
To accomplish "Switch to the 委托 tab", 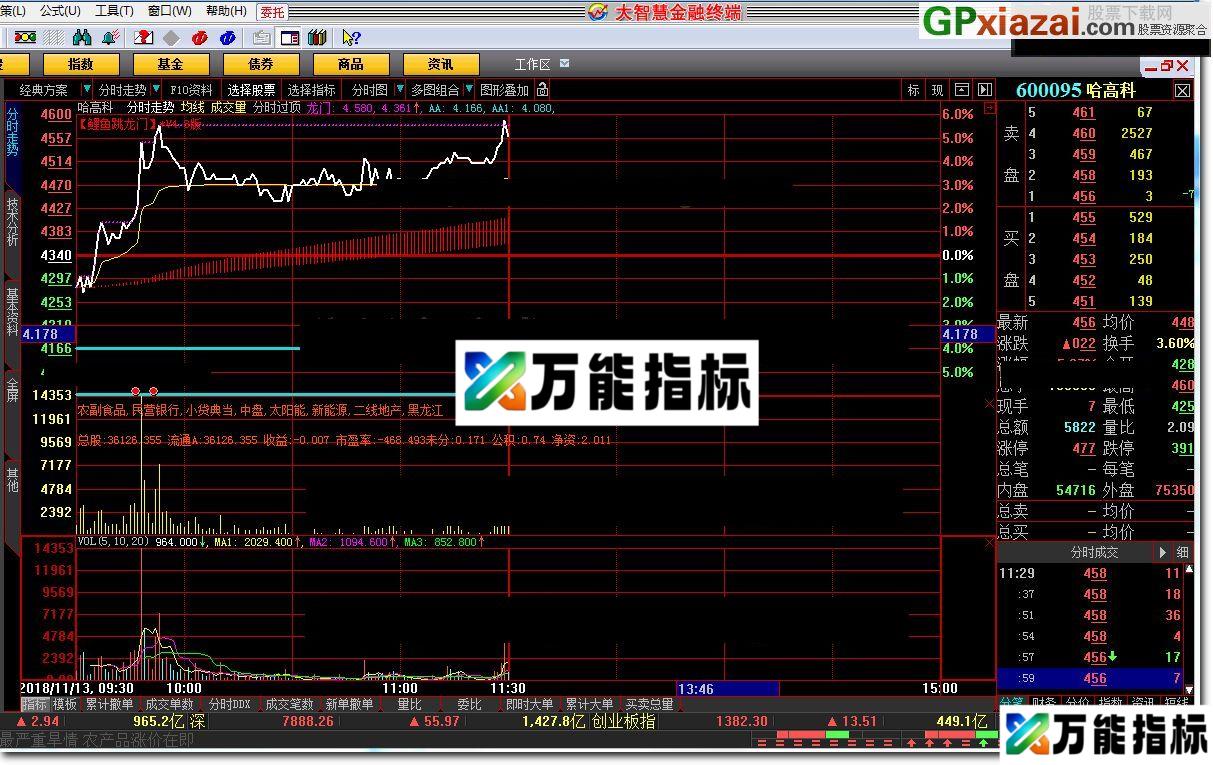I will pos(270,12).
